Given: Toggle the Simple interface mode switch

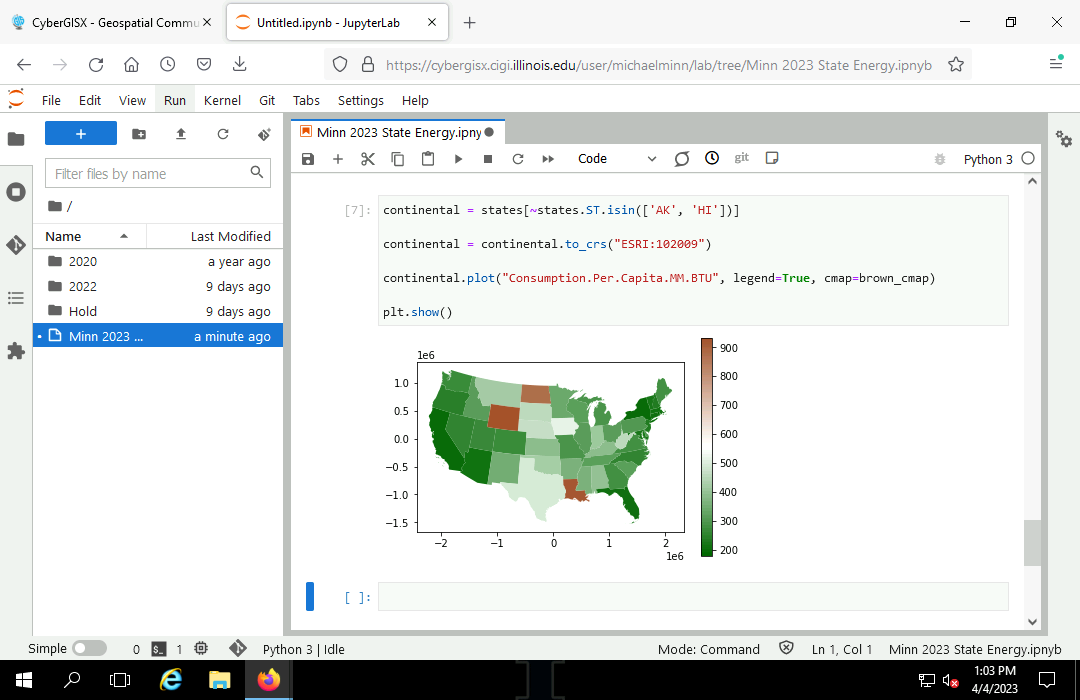Looking at the screenshot, I should 89,648.
